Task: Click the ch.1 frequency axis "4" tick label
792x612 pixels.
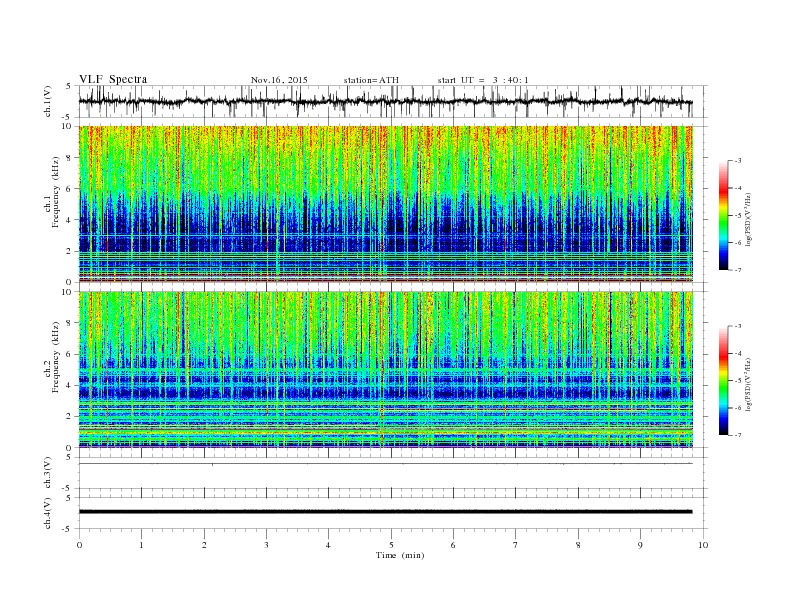Action: pos(69,220)
